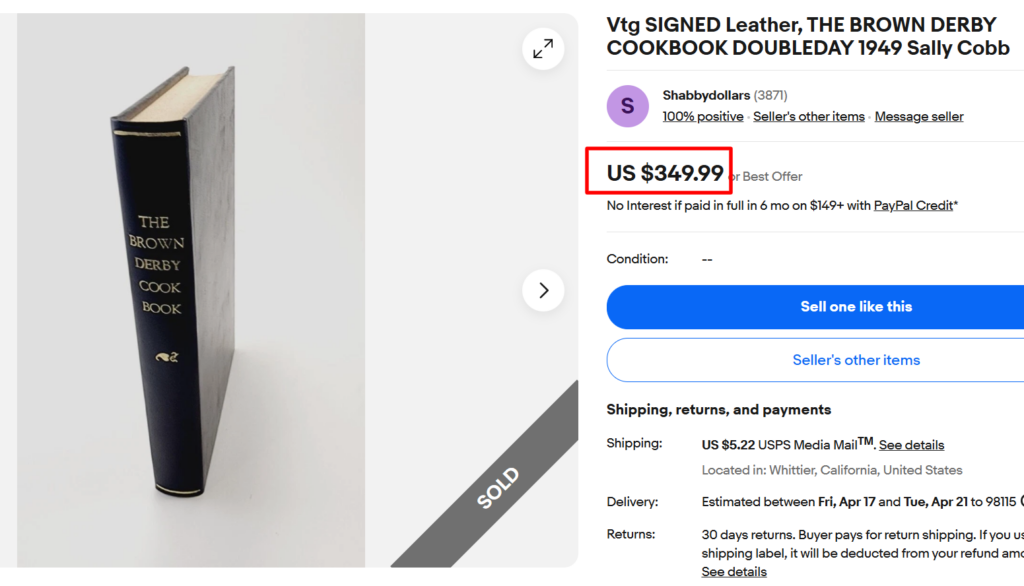Open the Shabbydollars seller profile

click(706, 95)
